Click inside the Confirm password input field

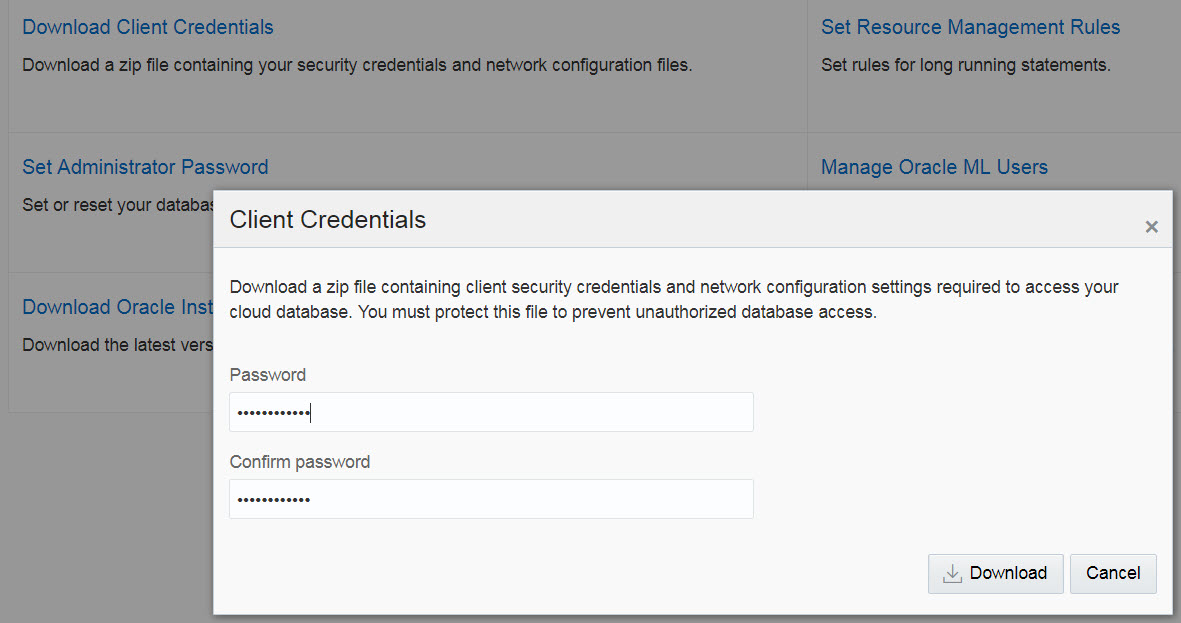point(491,499)
